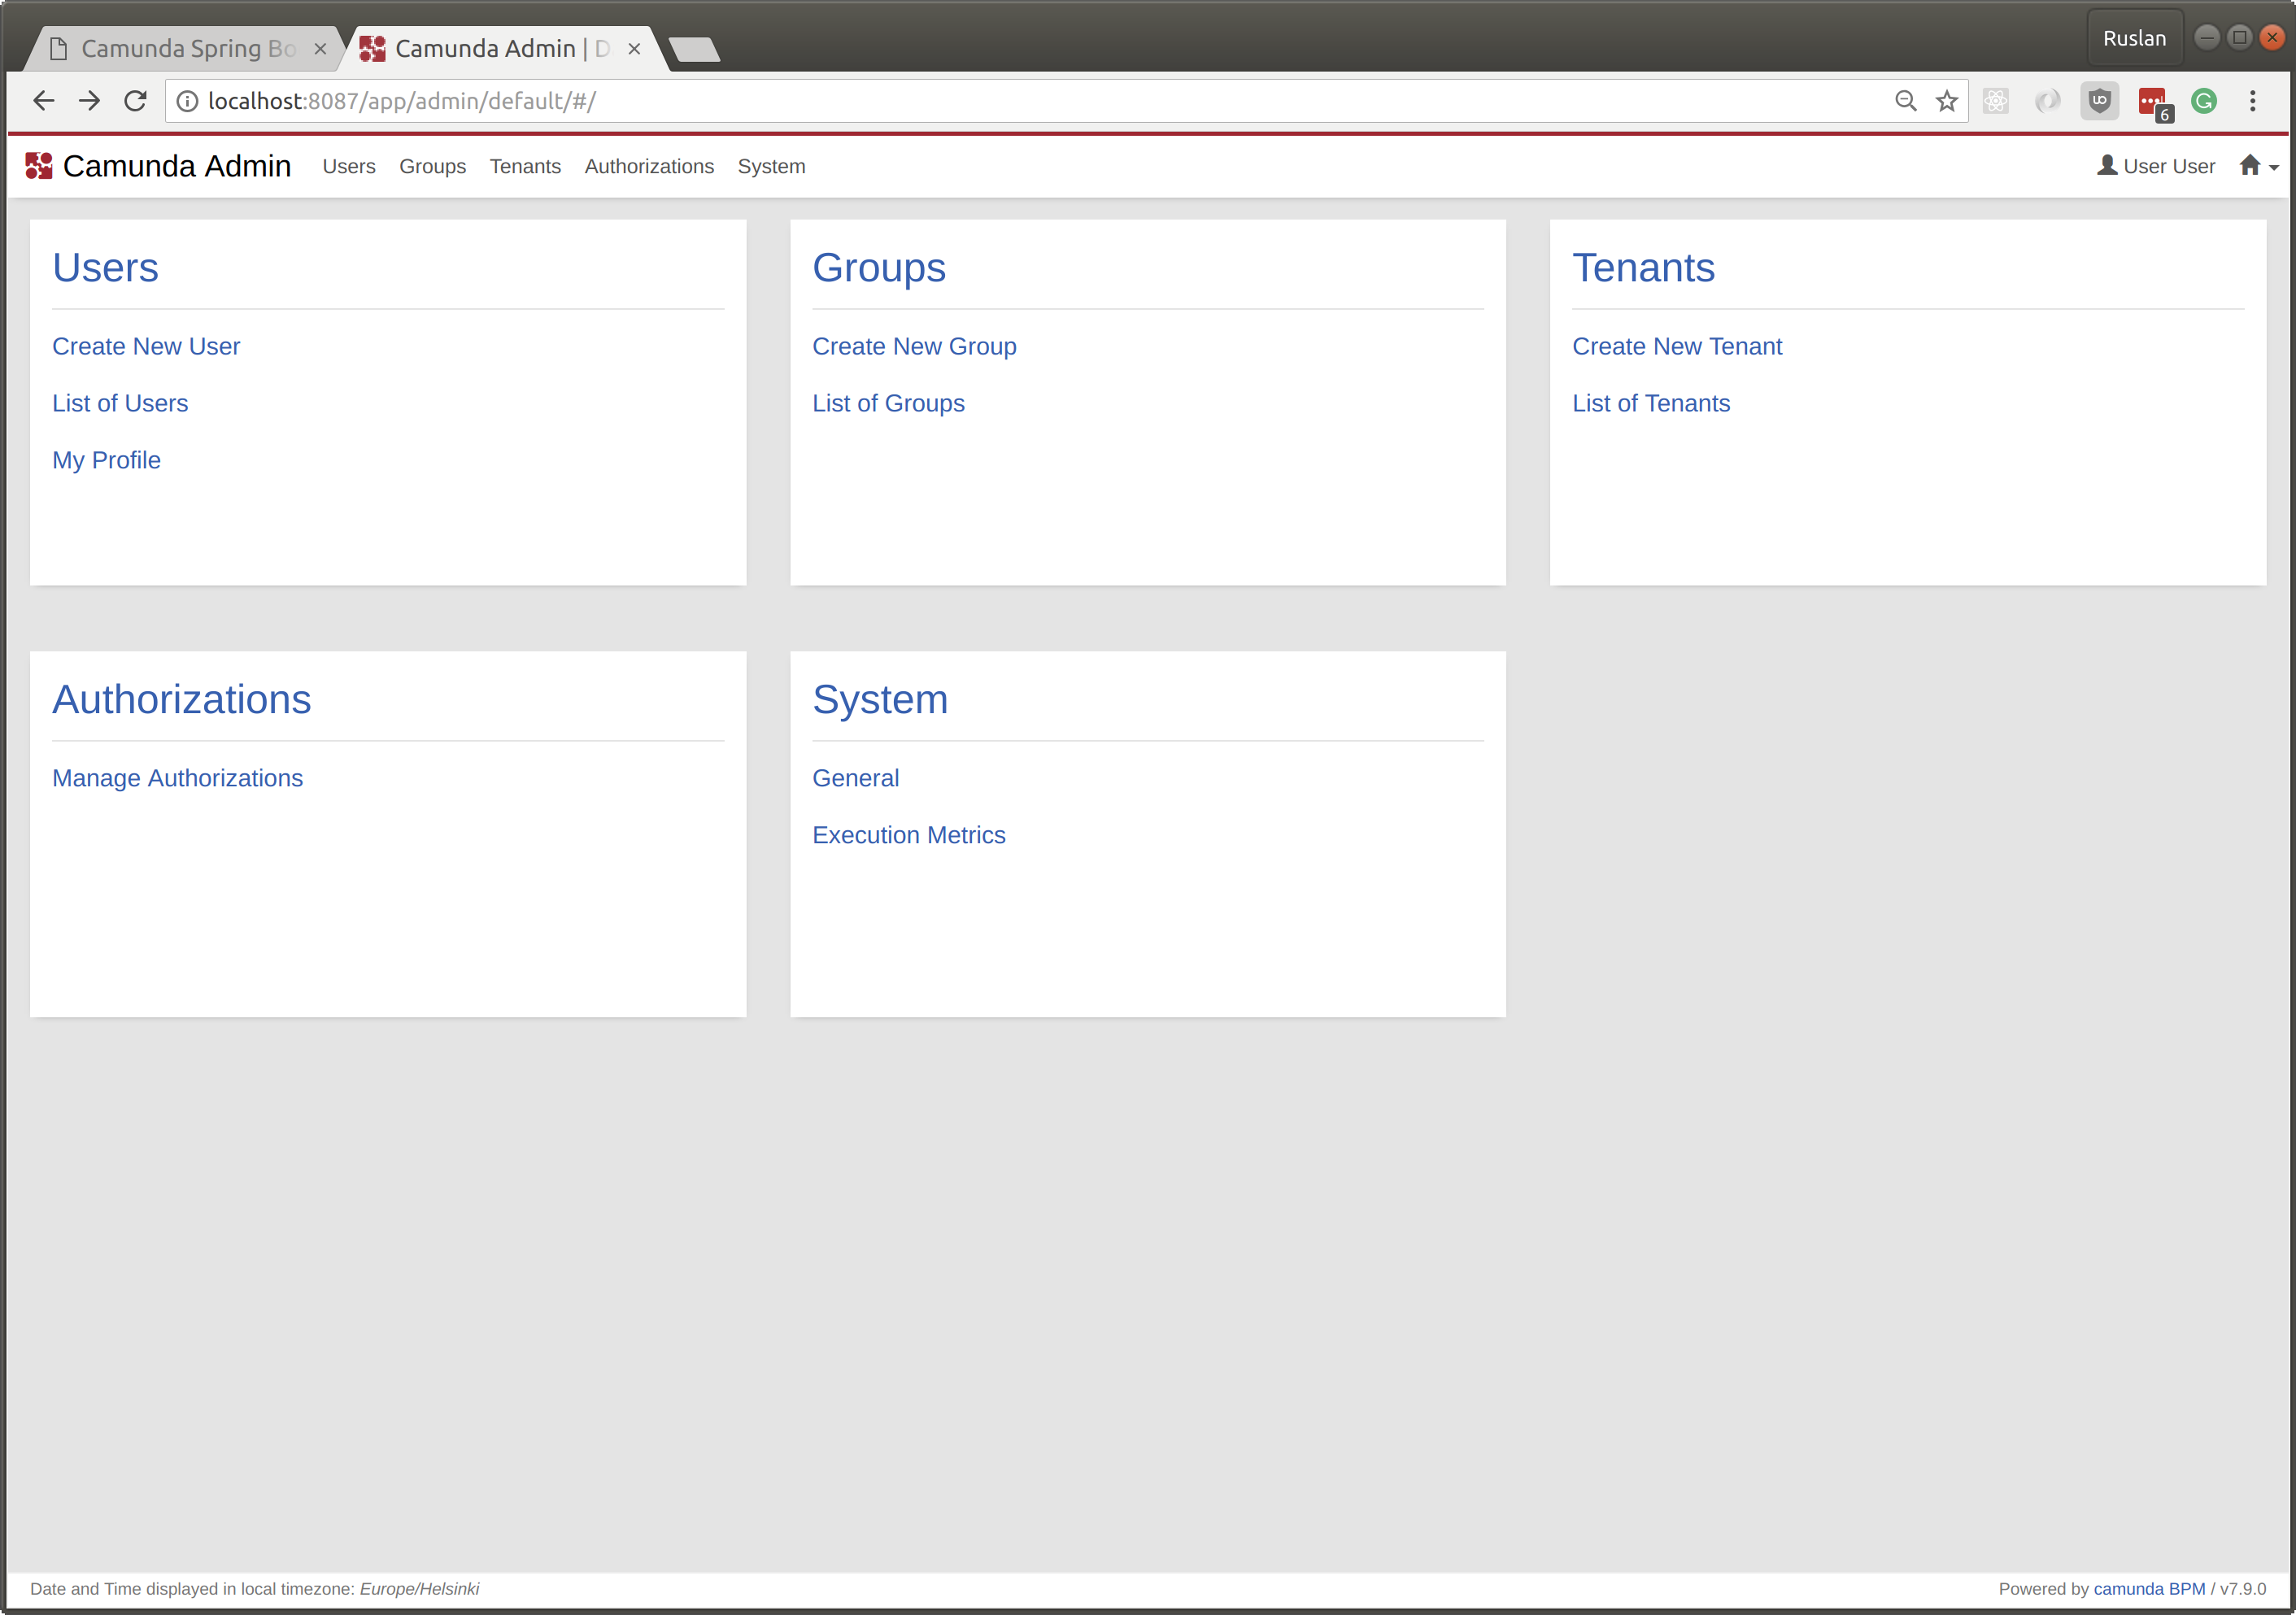The width and height of the screenshot is (2296, 1615).
Task: Click the User User profile icon
Action: [2106, 166]
